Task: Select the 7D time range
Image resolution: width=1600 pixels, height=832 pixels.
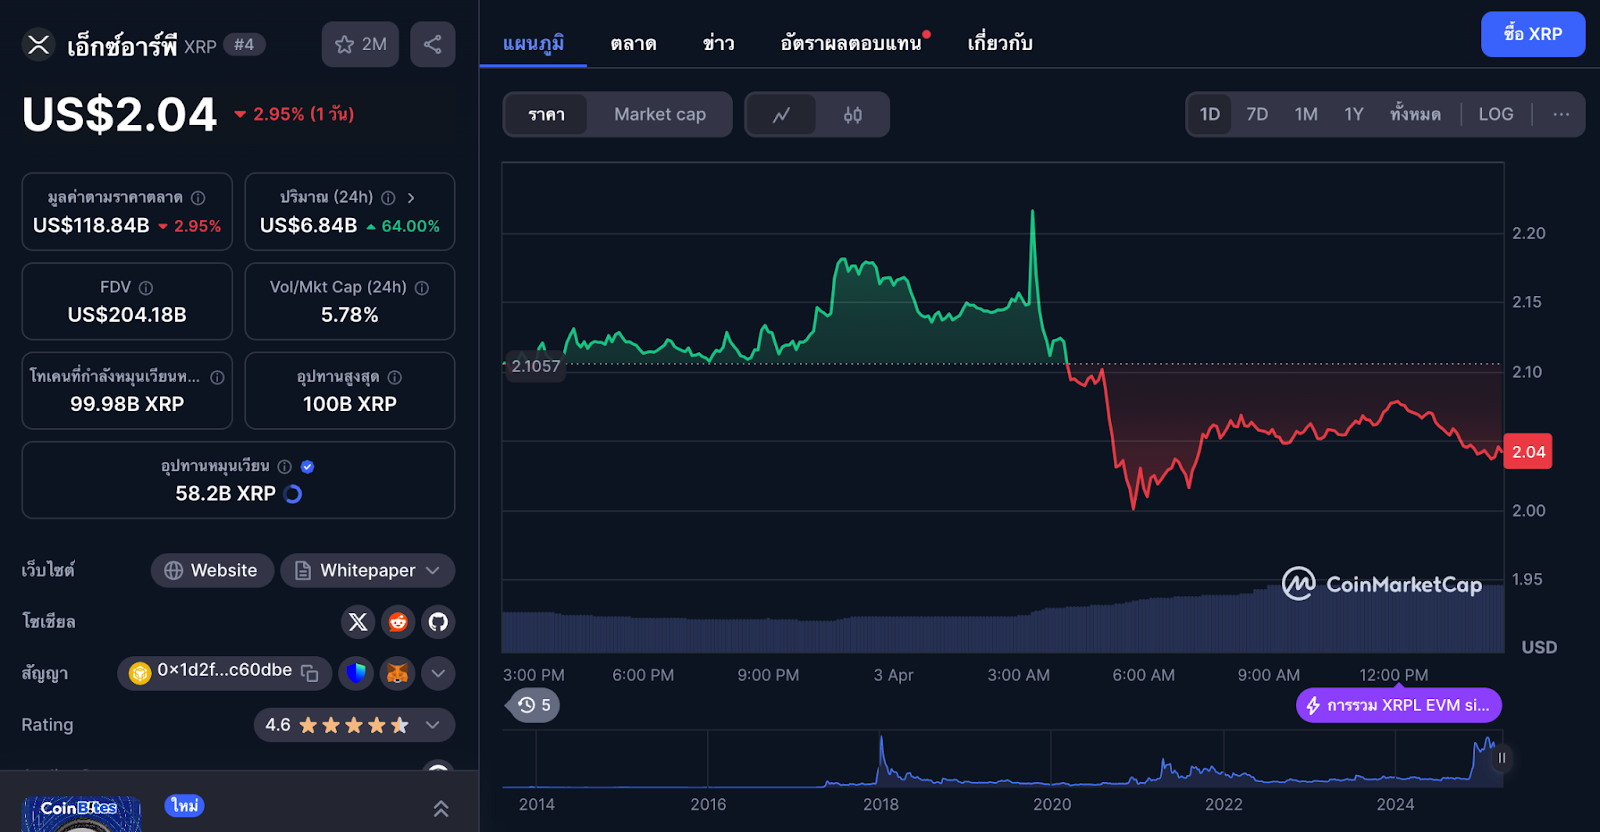Action: pos(1257,114)
